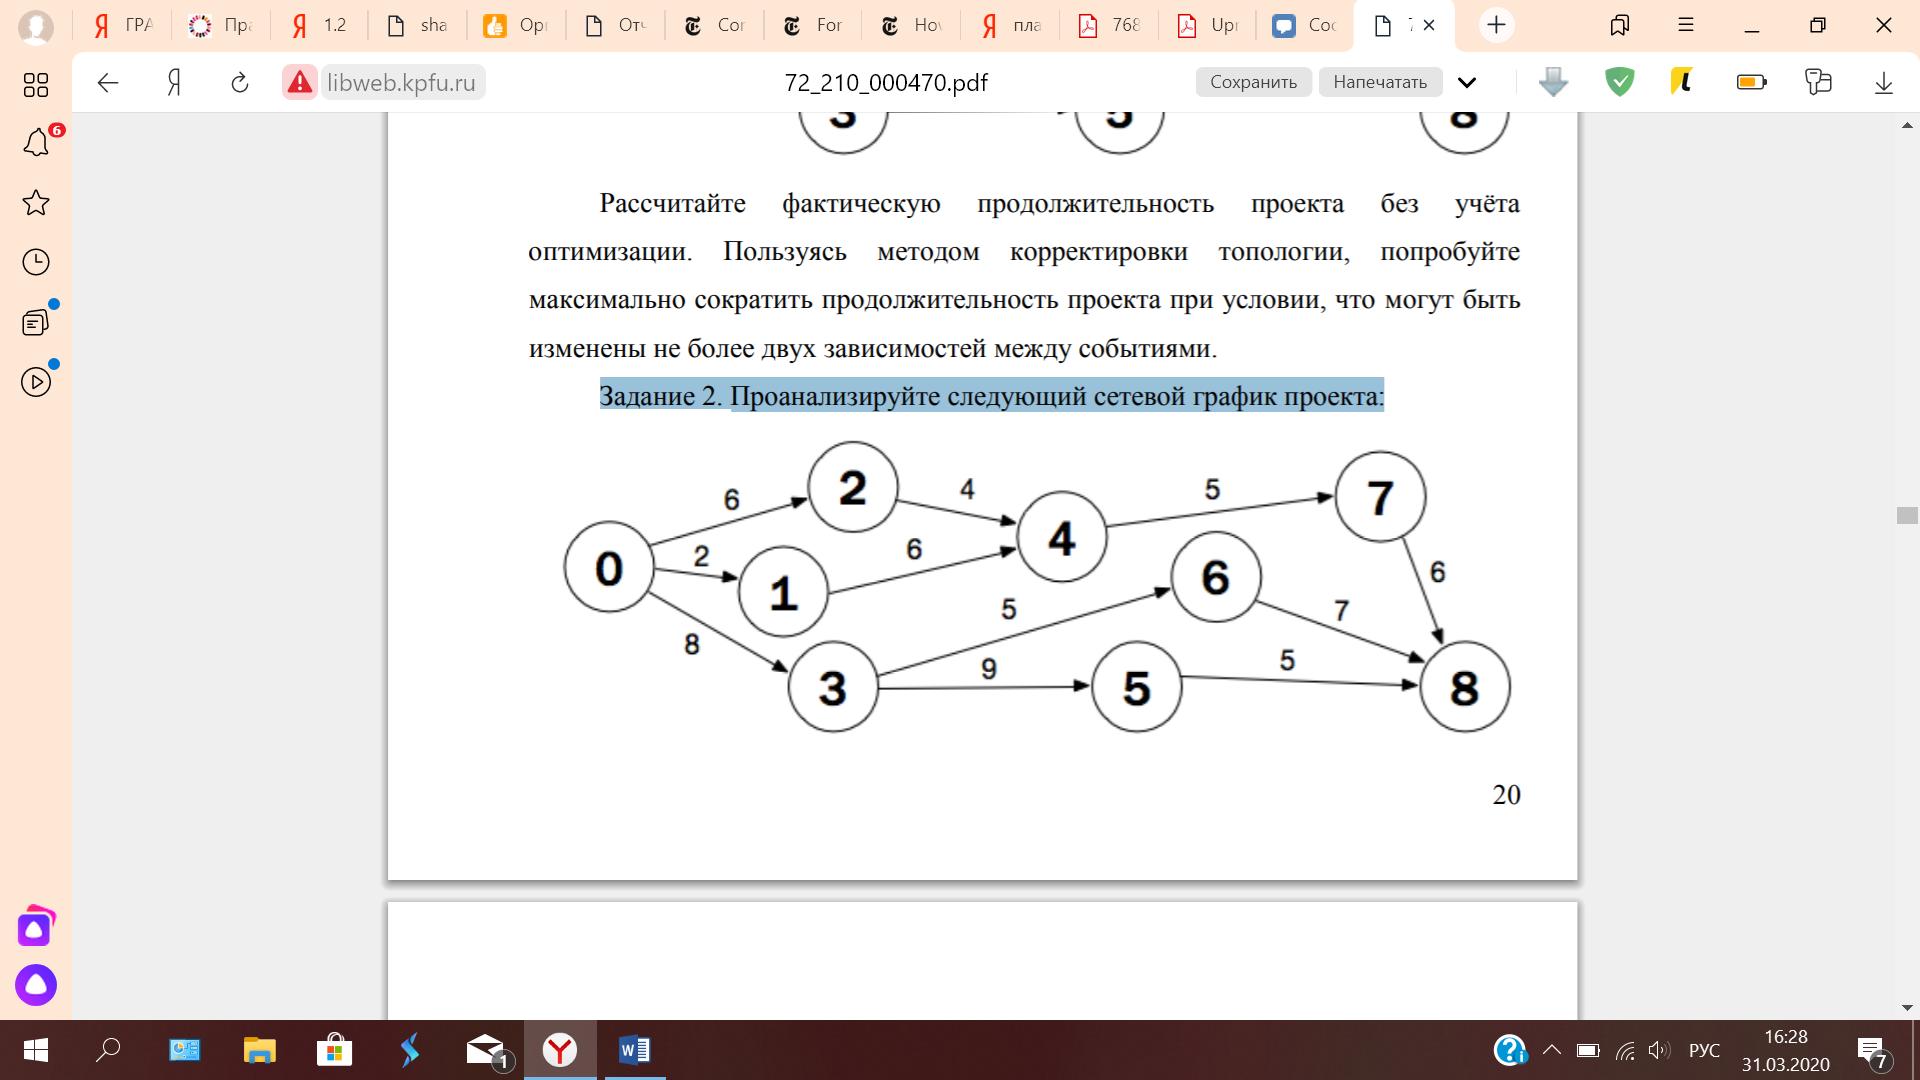The width and height of the screenshot is (1920, 1080).
Task: Open the tableau grid icon
Action: [x=36, y=85]
